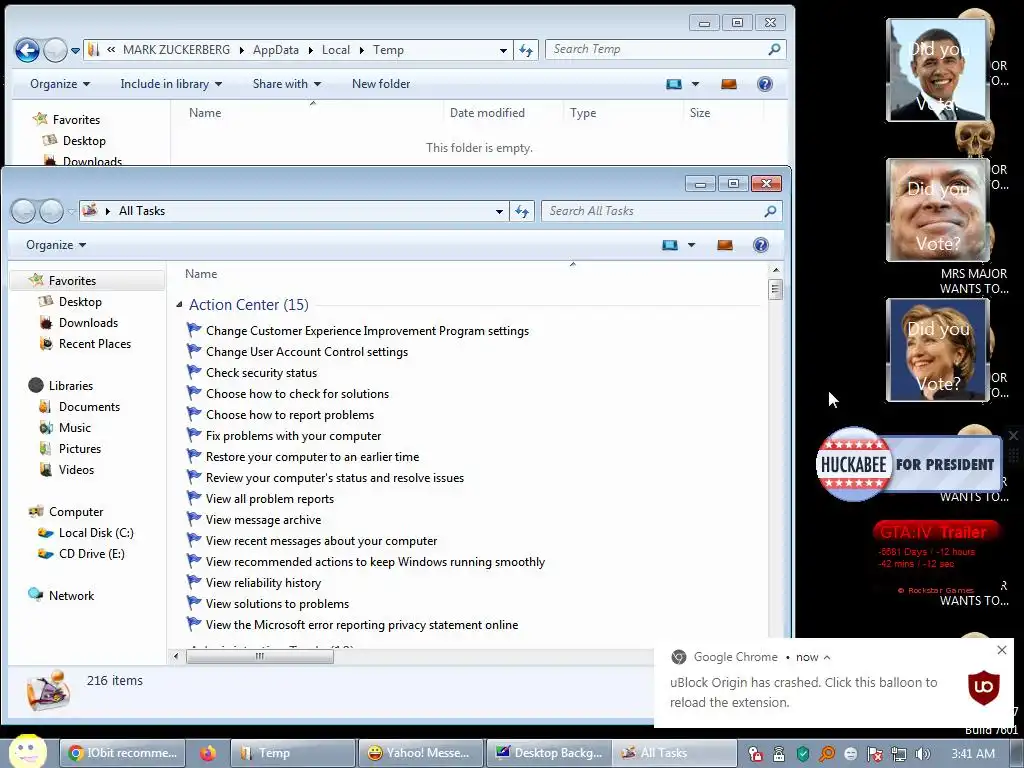The height and width of the screenshot is (768, 1024).
Task: Toggle preview pane icon in All Tasks window
Action: 725,245
